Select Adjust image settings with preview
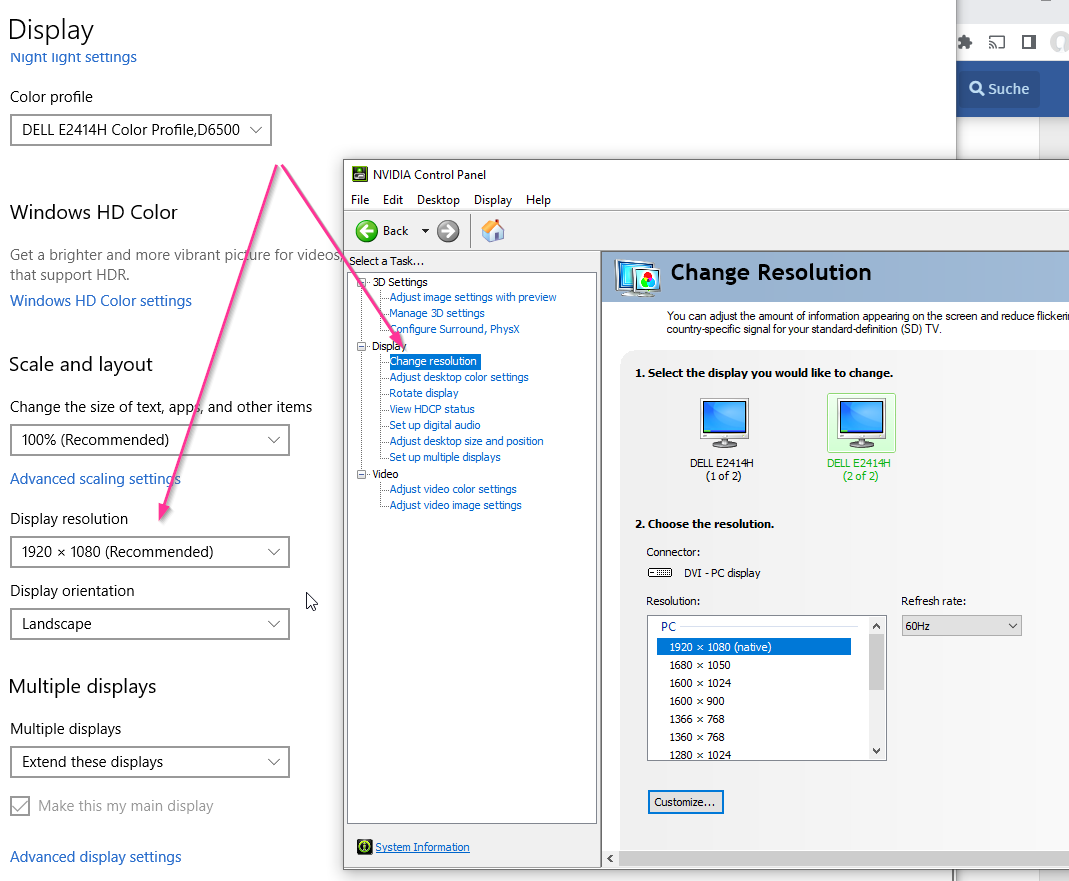 472,297
